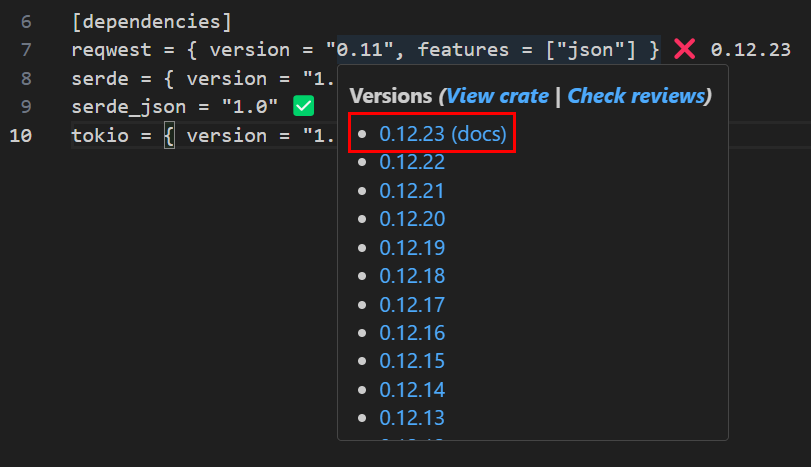Select version 0.12.22
This screenshot has height=467, width=811.
tap(412, 162)
